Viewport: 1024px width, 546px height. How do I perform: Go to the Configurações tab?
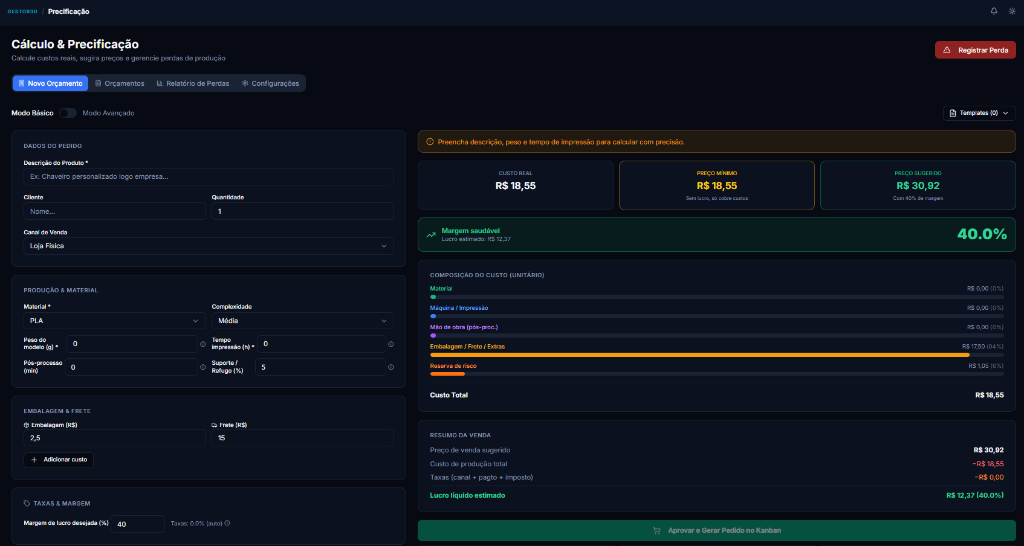270,84
